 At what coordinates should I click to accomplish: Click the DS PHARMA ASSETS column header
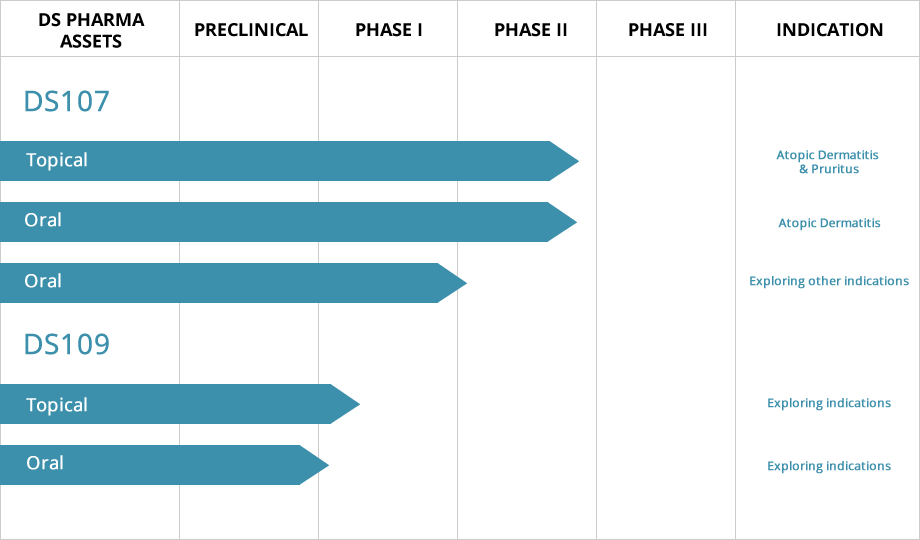[89, 29]
